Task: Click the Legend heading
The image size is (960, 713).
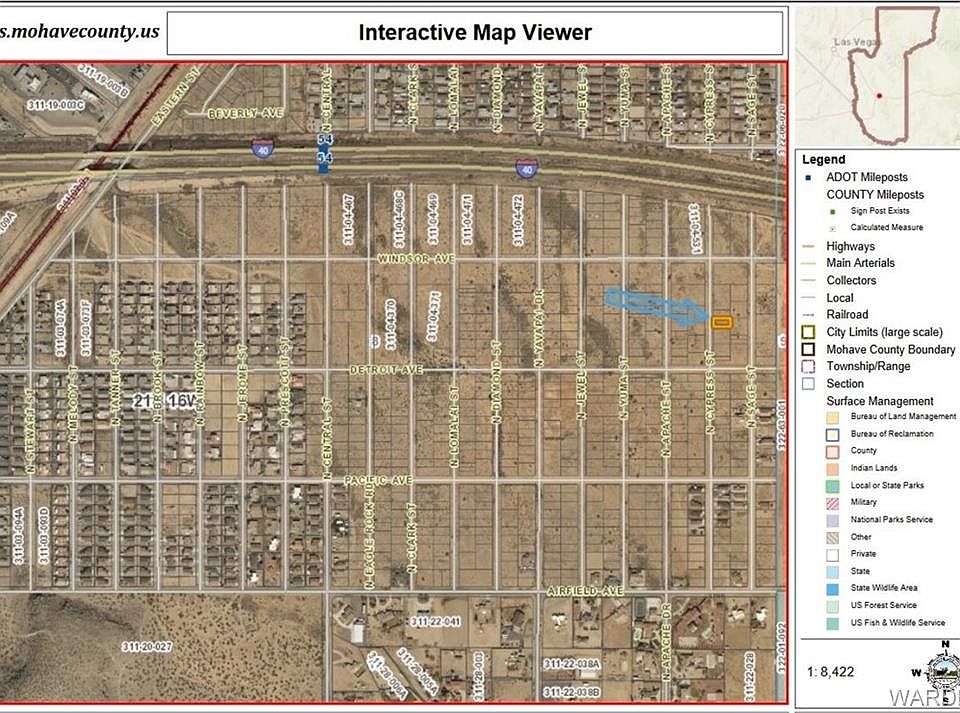Action: (823, 160)
